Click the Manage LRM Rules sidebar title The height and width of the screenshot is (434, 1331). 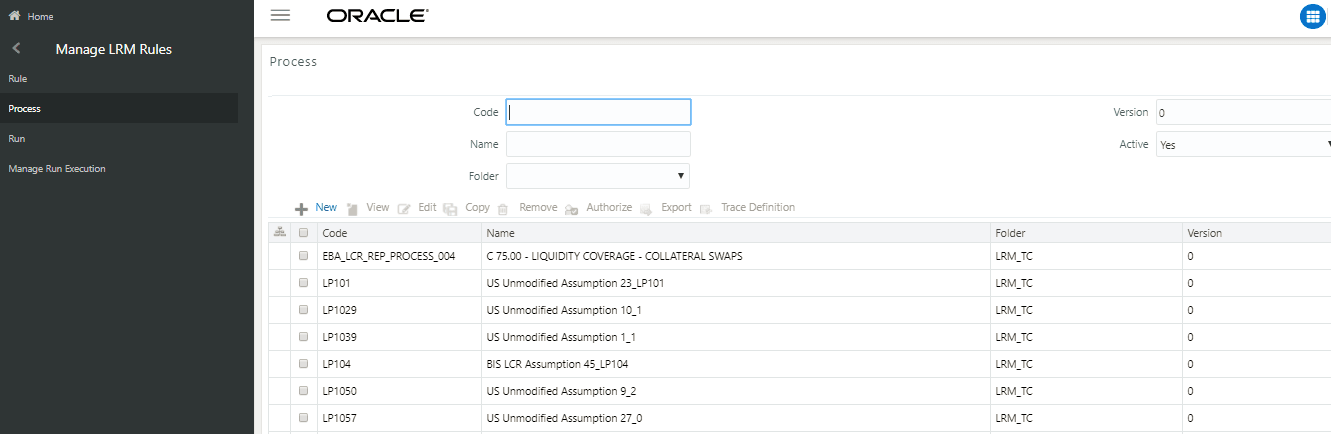tap(114, 48)
